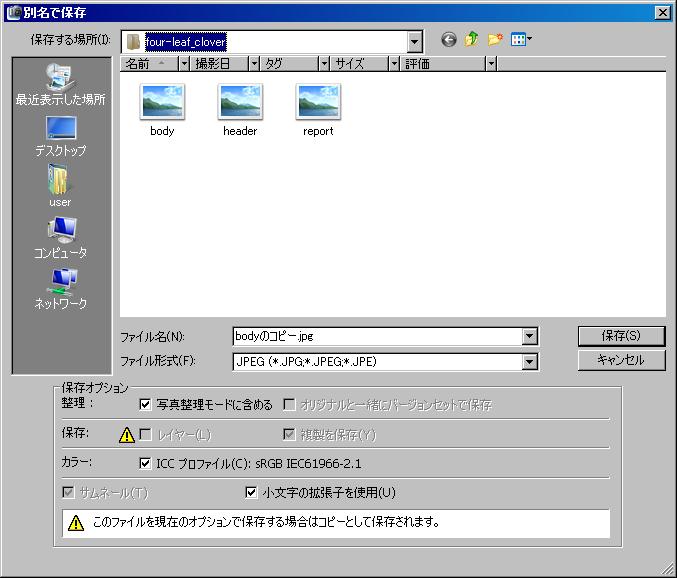Go to デスクトップ in the sidebar
This screenshot has width=677, height=578.
pyautogui.click(x=60, y=135)
